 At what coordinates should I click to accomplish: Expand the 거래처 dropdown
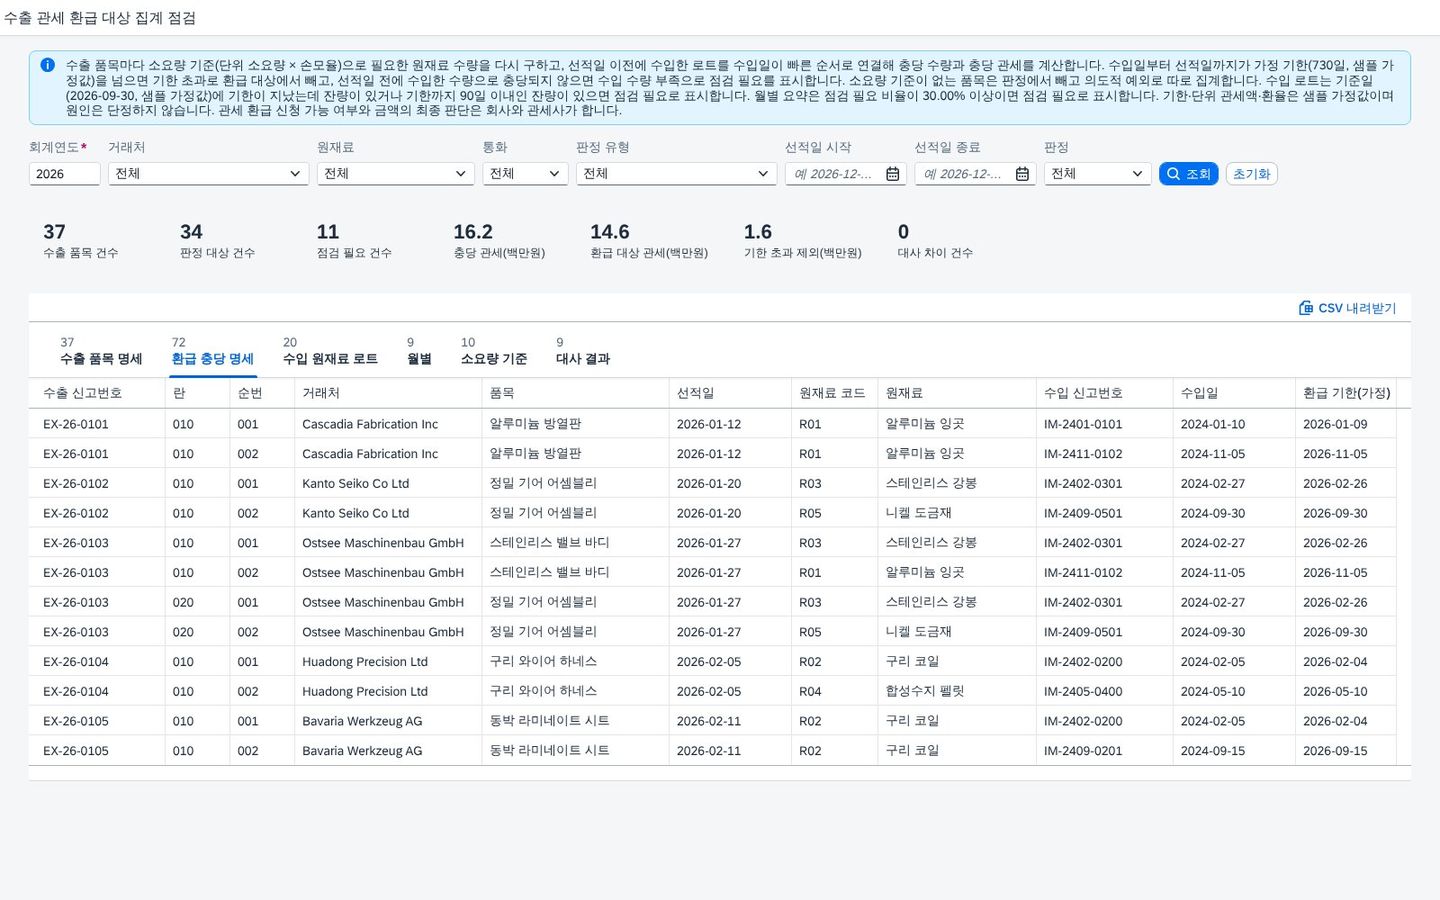click(208, 174)
